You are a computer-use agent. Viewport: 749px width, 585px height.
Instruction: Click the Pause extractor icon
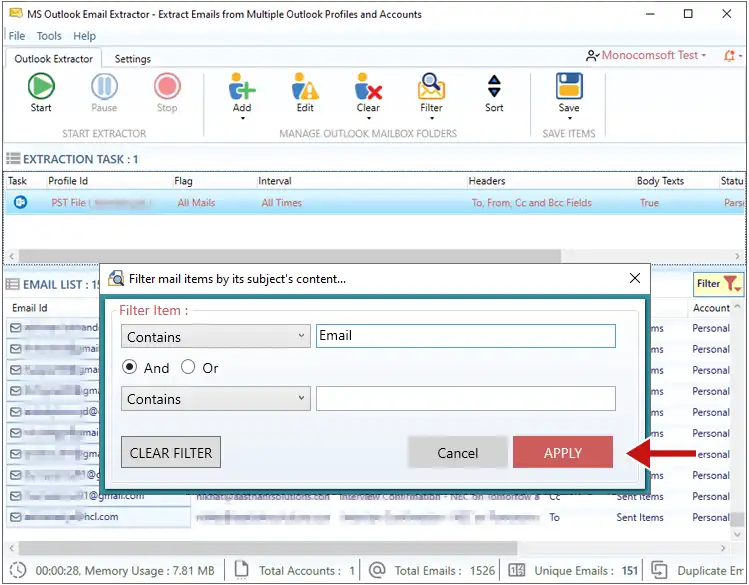click(x=104, y=86)
